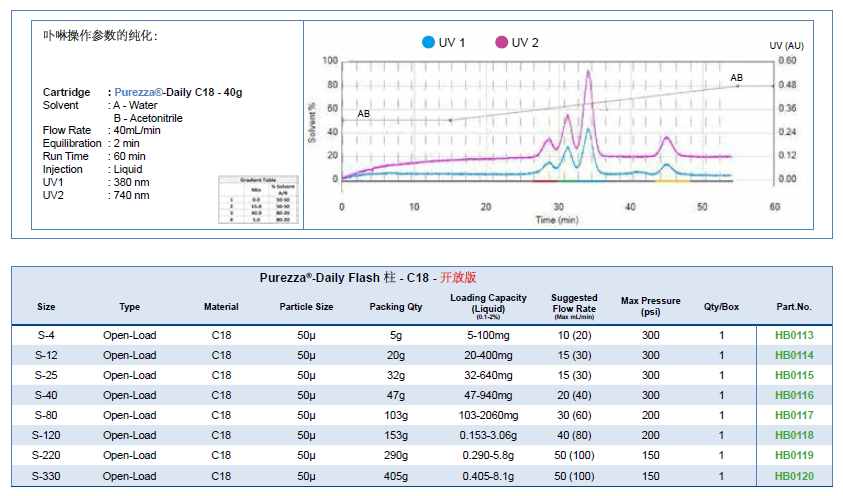Open part number HB0117

click(794, 415)
